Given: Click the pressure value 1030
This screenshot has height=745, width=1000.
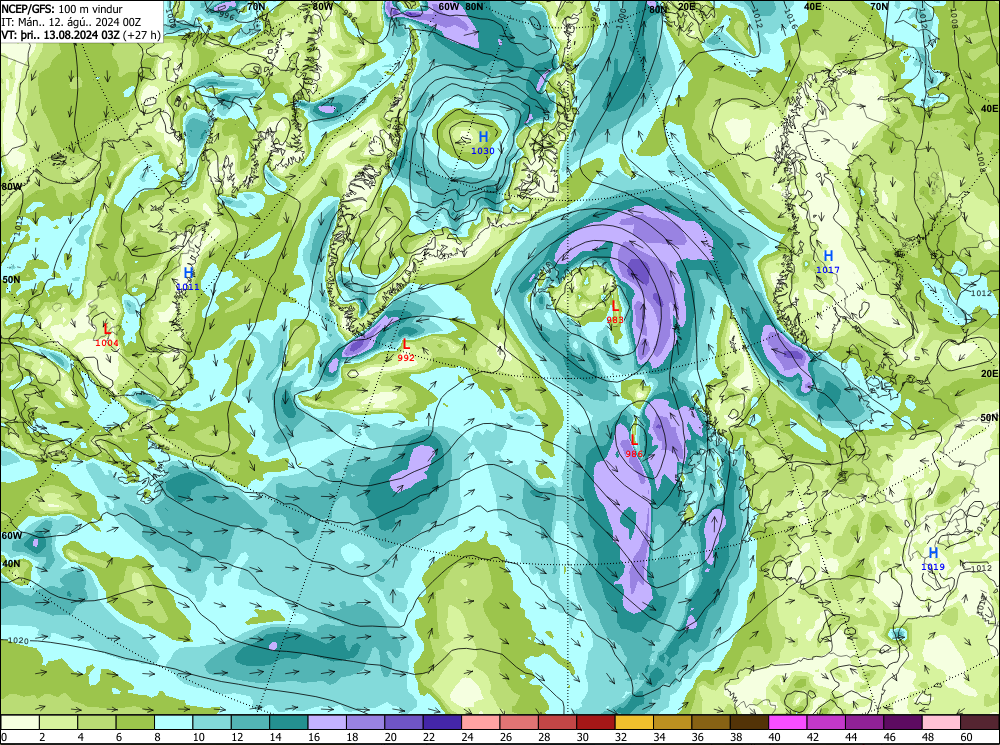Looking at the screenshot, I should 483,151.
